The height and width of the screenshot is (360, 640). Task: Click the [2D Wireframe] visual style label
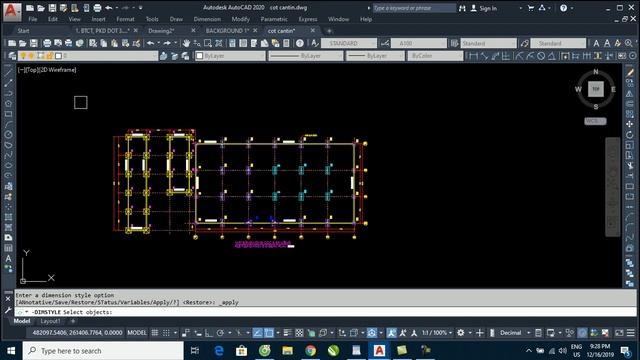(x=58, y=70)
